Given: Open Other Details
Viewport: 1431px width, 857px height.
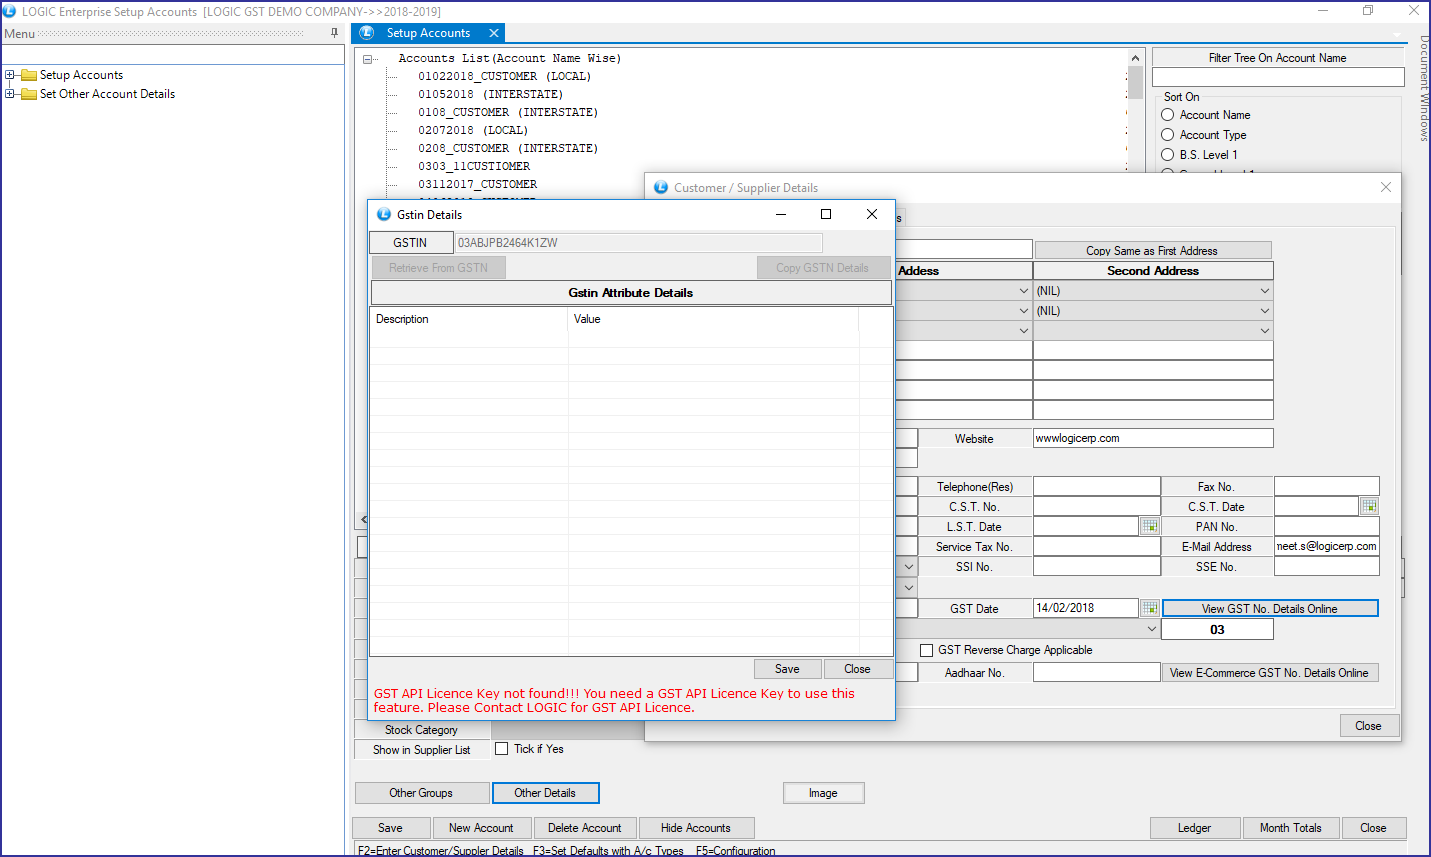Looking at the screenshot, I should pos(545,793).
